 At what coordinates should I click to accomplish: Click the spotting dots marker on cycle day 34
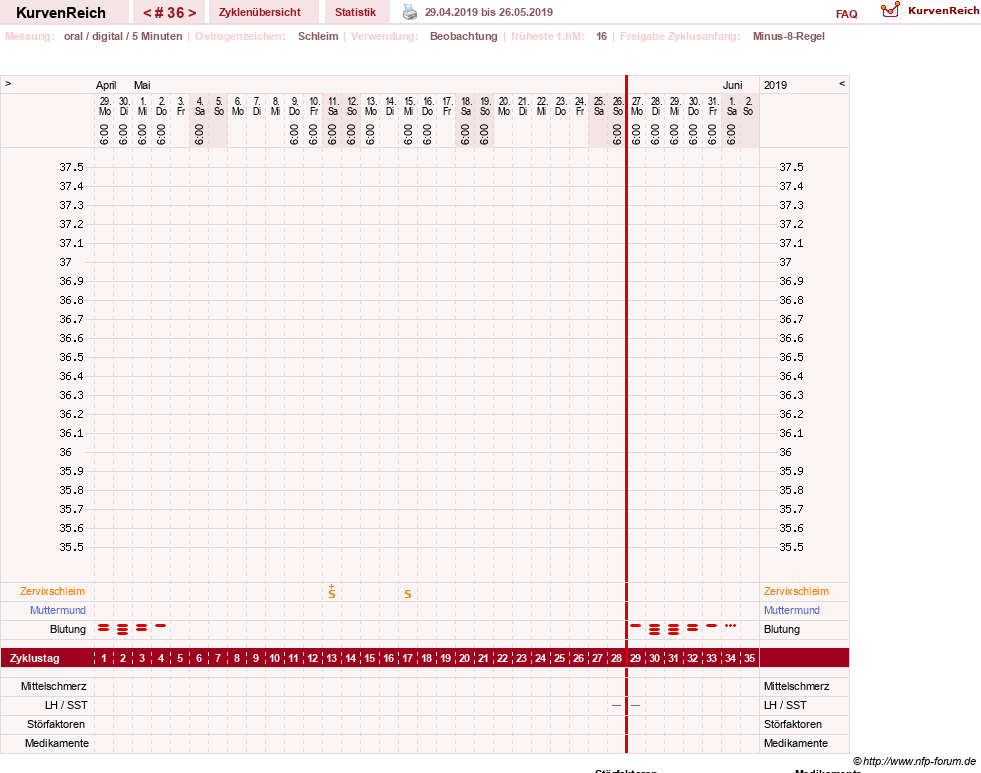[730, 625]
